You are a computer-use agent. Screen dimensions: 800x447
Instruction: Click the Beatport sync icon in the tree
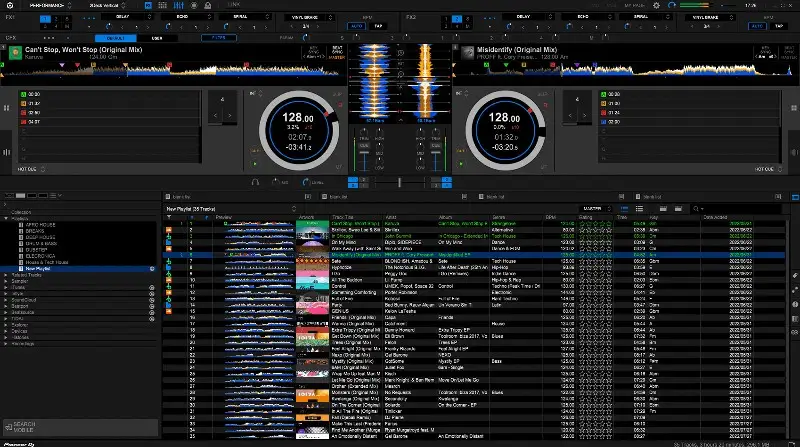coord(151,304)
